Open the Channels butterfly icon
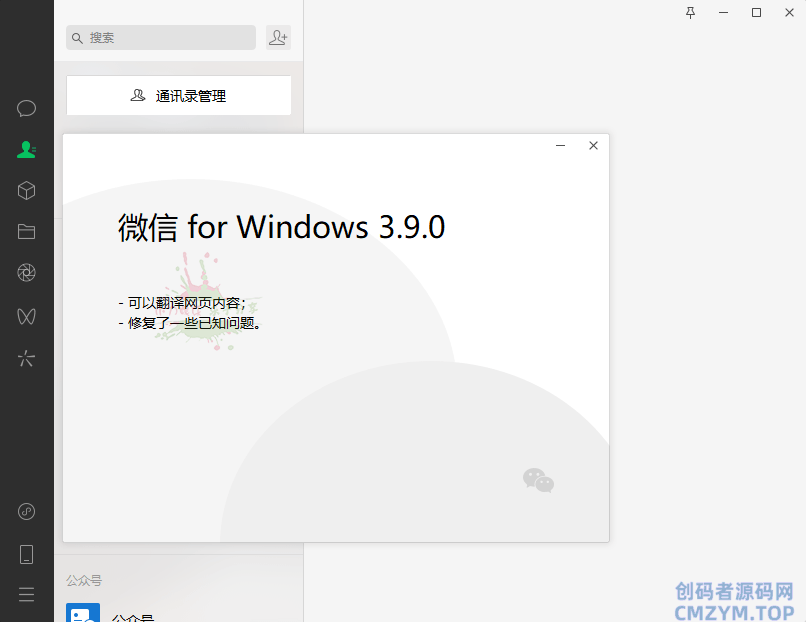This screenshot has height=622, width=806. (x=26, y=316)
